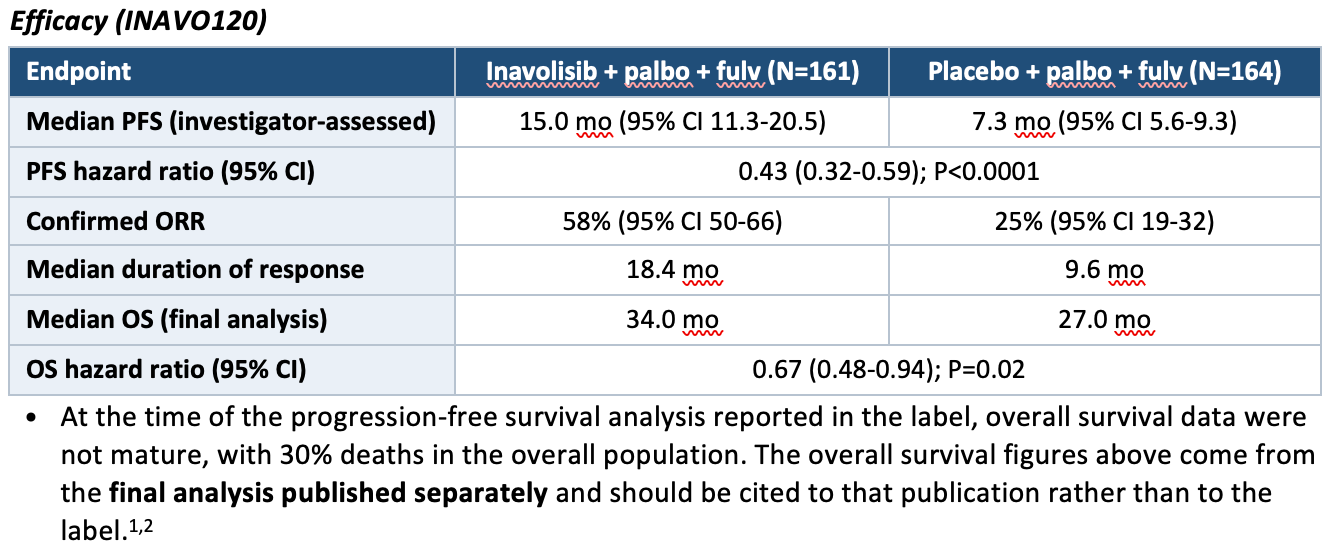The width and height of the screenshot is (1330, 560).
Task: Select the 'Endpoint' header cell
Action: (233, 72)
